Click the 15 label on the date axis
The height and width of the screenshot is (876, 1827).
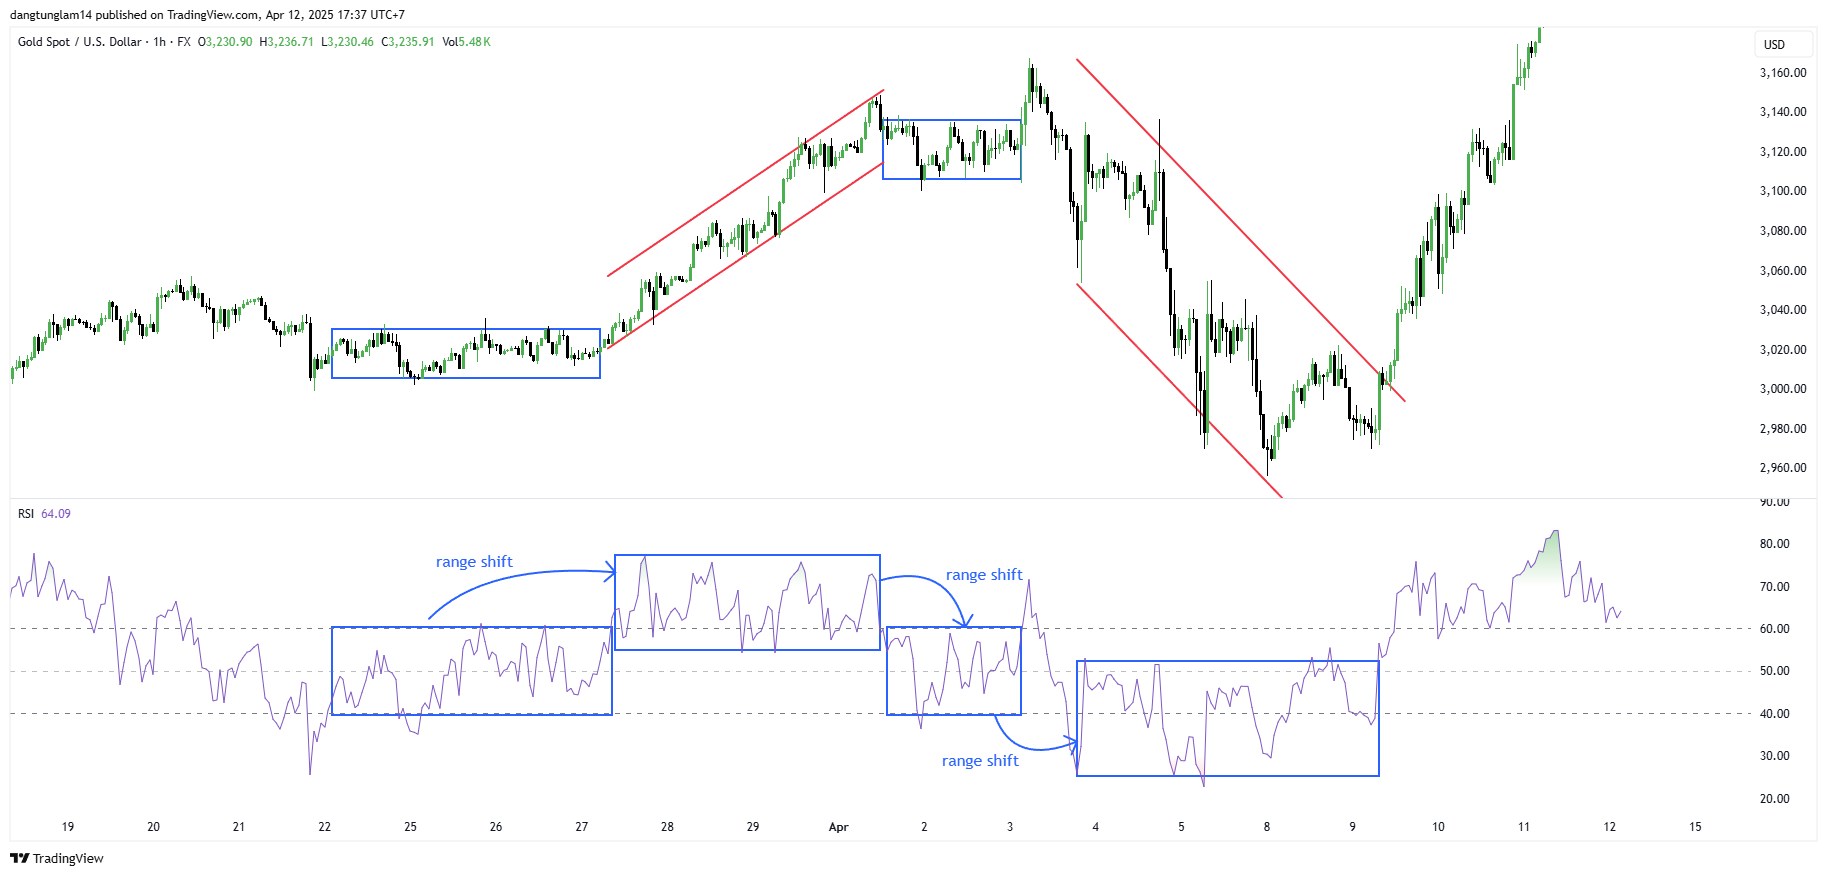(1695, 827)
